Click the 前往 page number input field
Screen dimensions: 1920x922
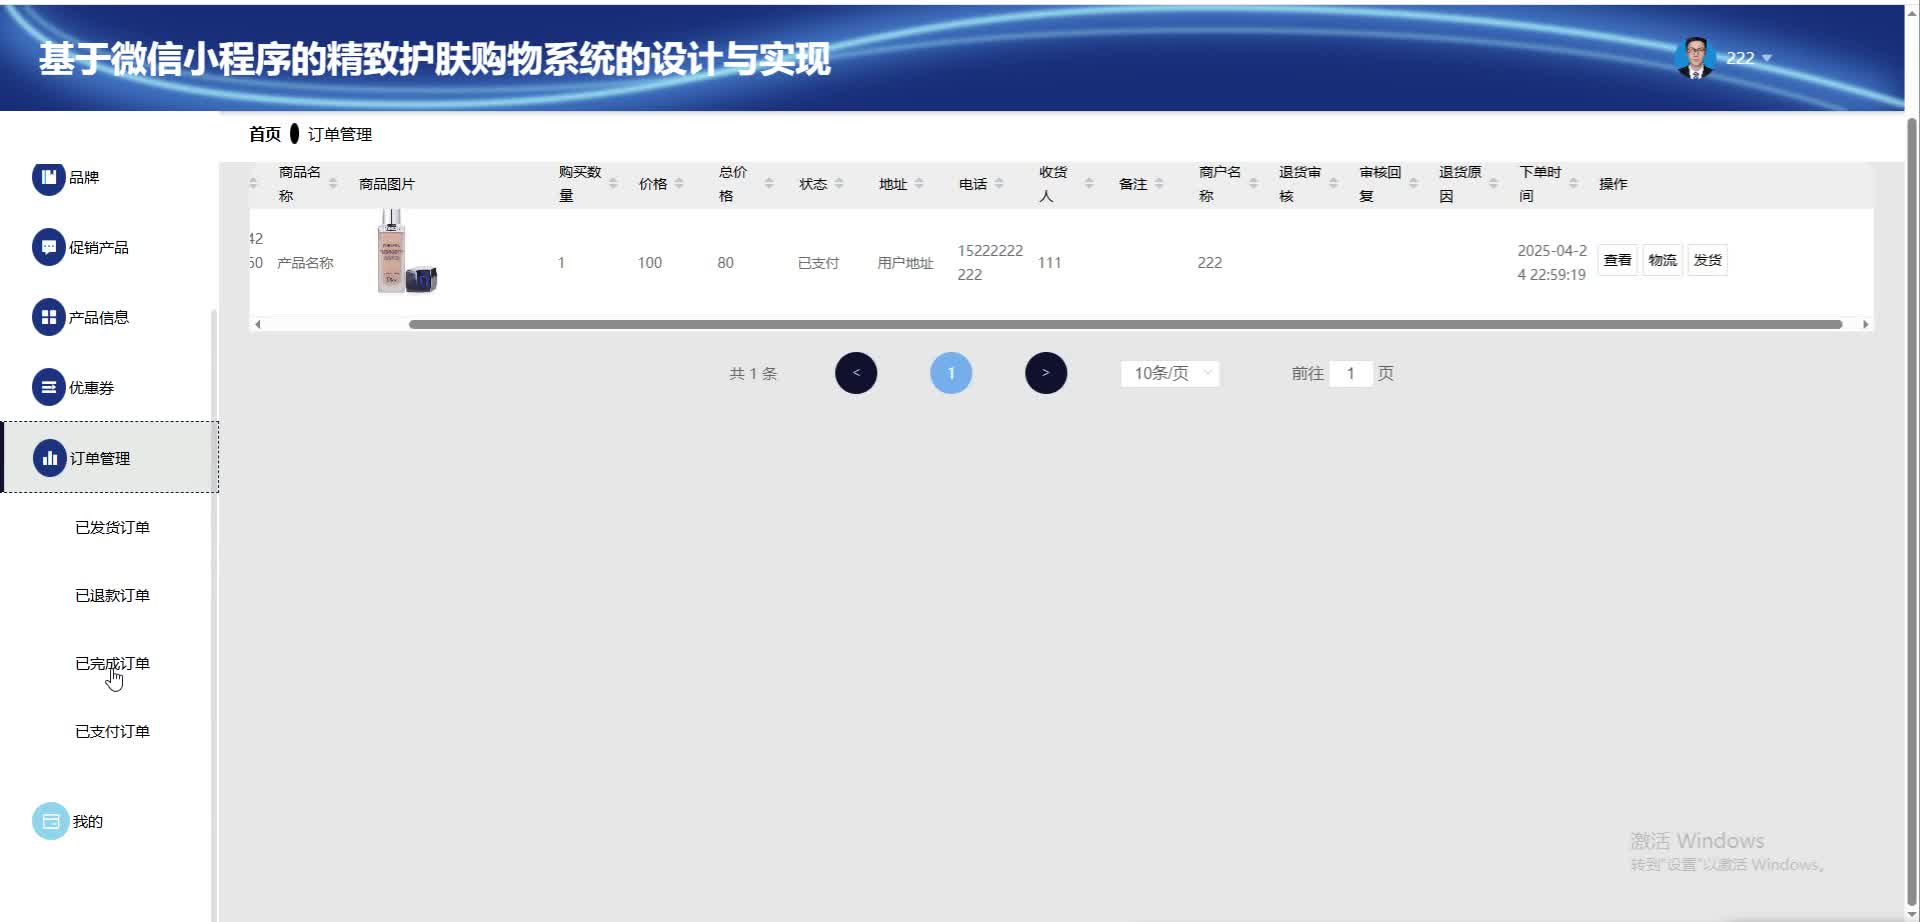coord(1352,372)
